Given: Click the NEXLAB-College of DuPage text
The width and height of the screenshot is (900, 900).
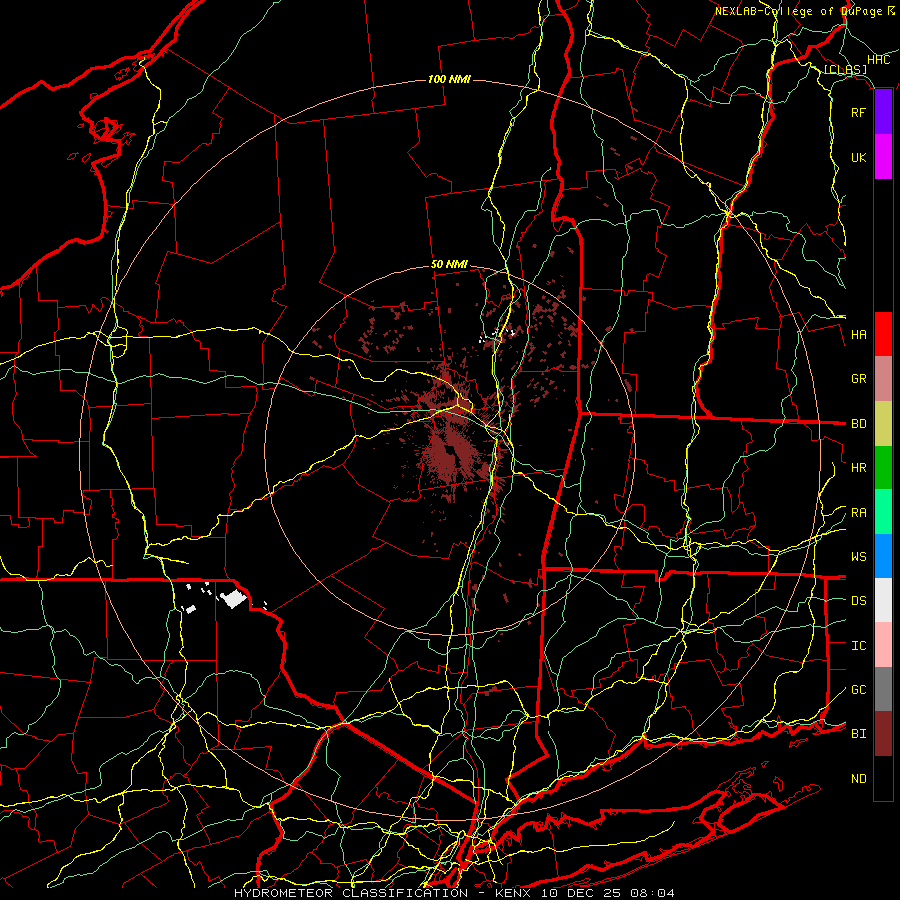Looking at the screenshot, I should [x=800, y=11].
